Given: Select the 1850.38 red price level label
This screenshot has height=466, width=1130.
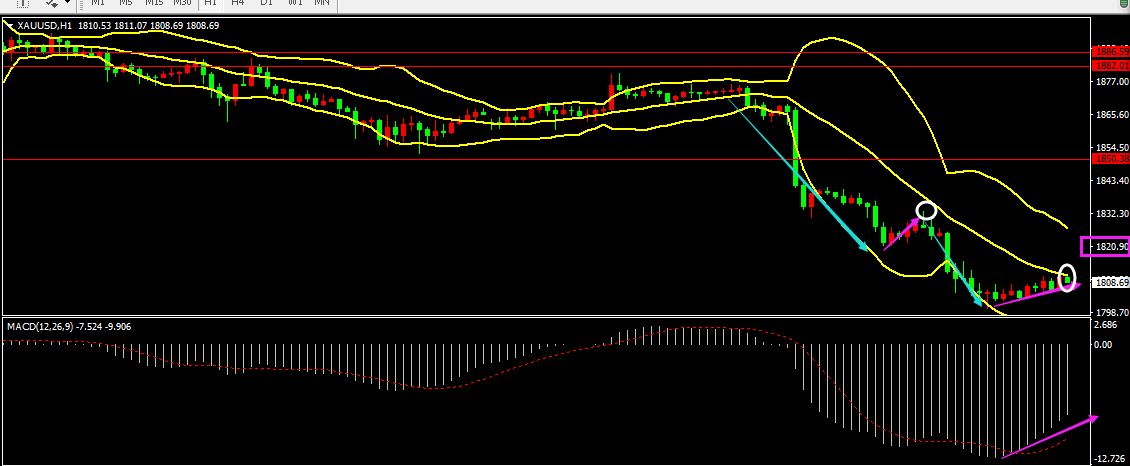Looking at the screenshot, I should (x=1110, y=158).
